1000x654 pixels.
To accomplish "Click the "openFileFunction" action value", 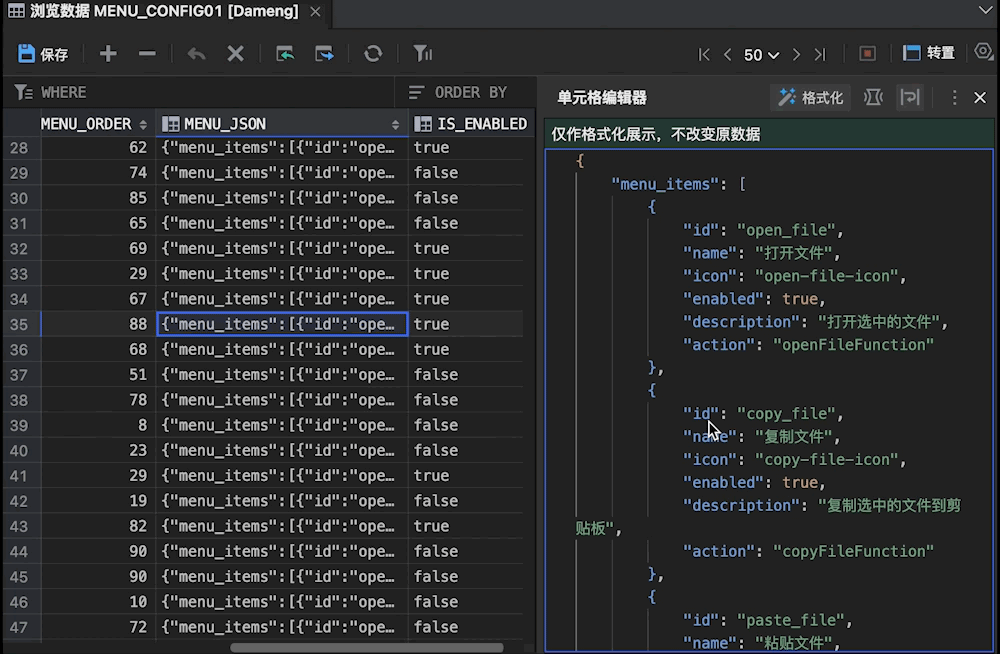I will click(x=853, y=345).
